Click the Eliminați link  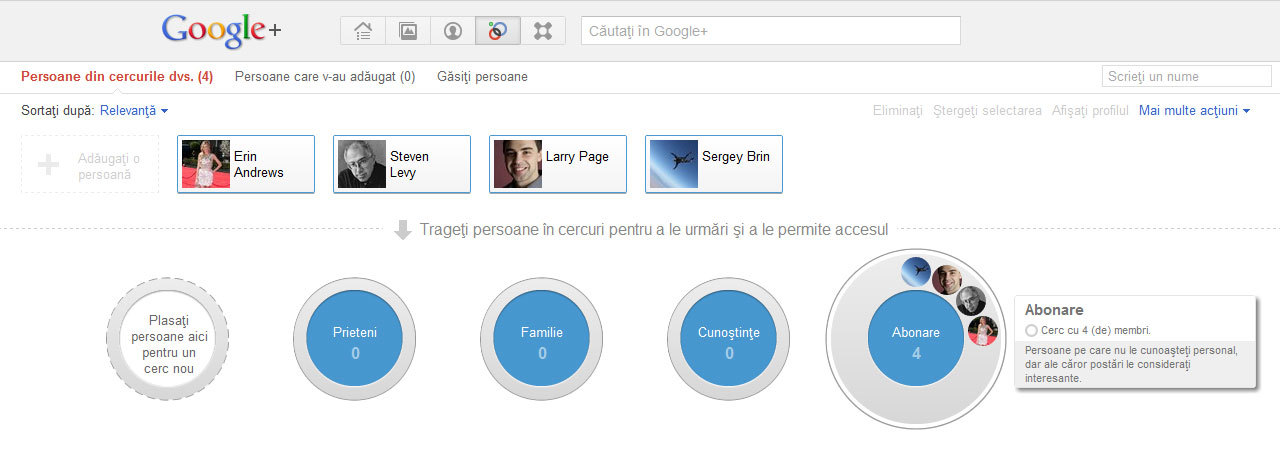click(x=898, y=110)
